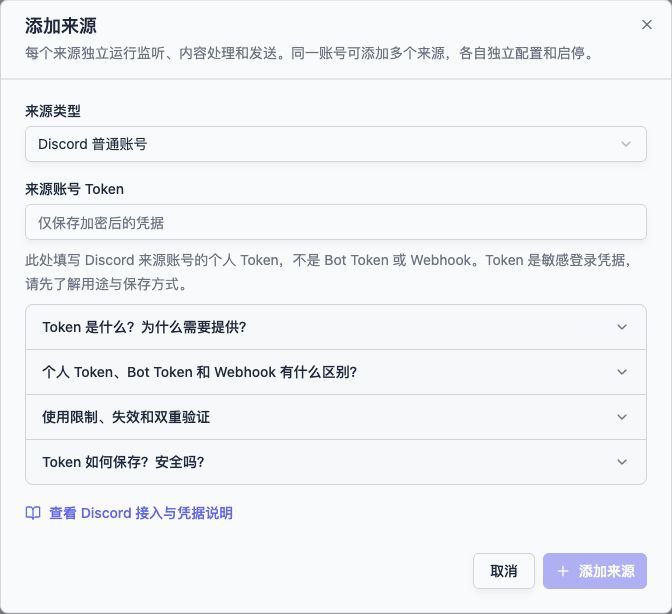Open the 来源类型 dropdown
The image size is (672, 614).
[x=336, y=144]
